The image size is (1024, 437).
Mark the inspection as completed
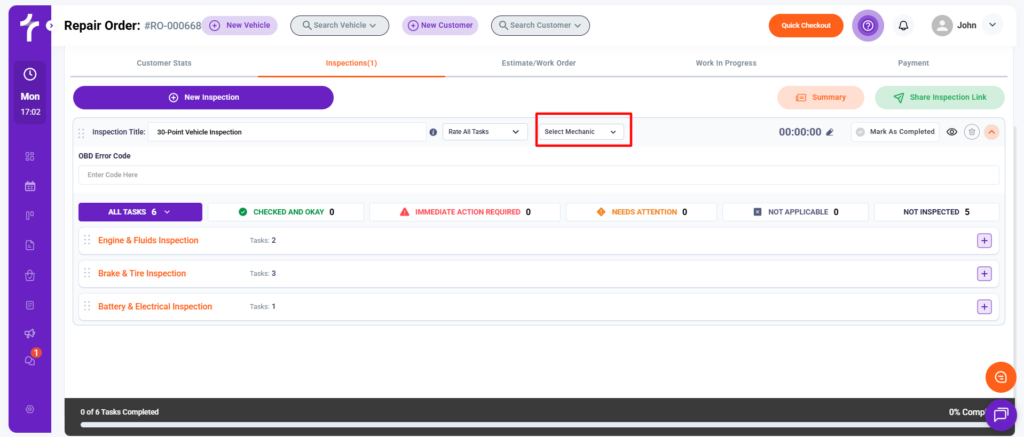pyautogui.click(x=895, y=132)
